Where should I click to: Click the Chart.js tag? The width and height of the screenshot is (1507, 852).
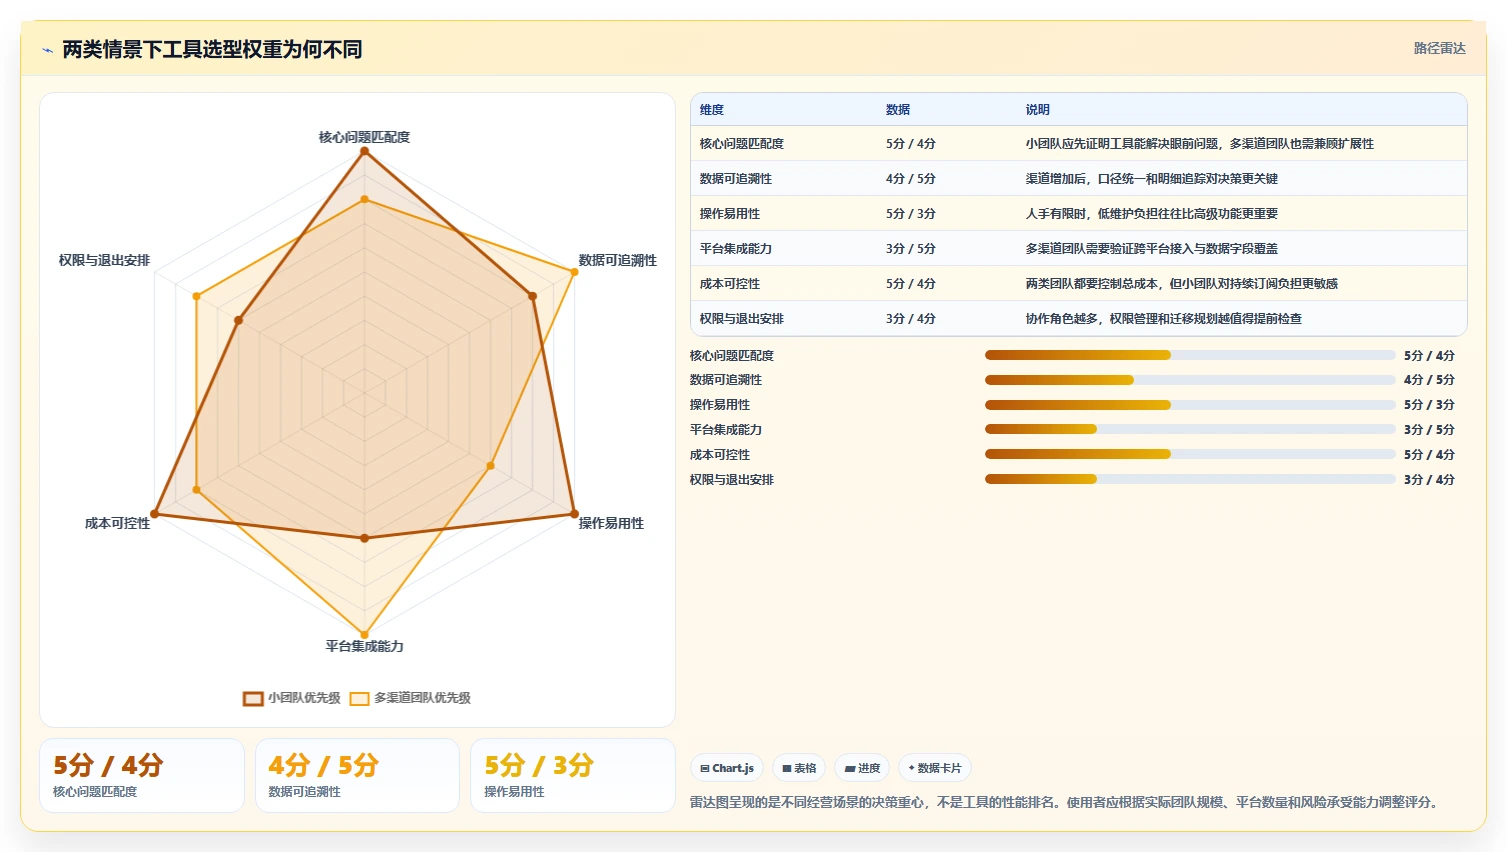727,768
